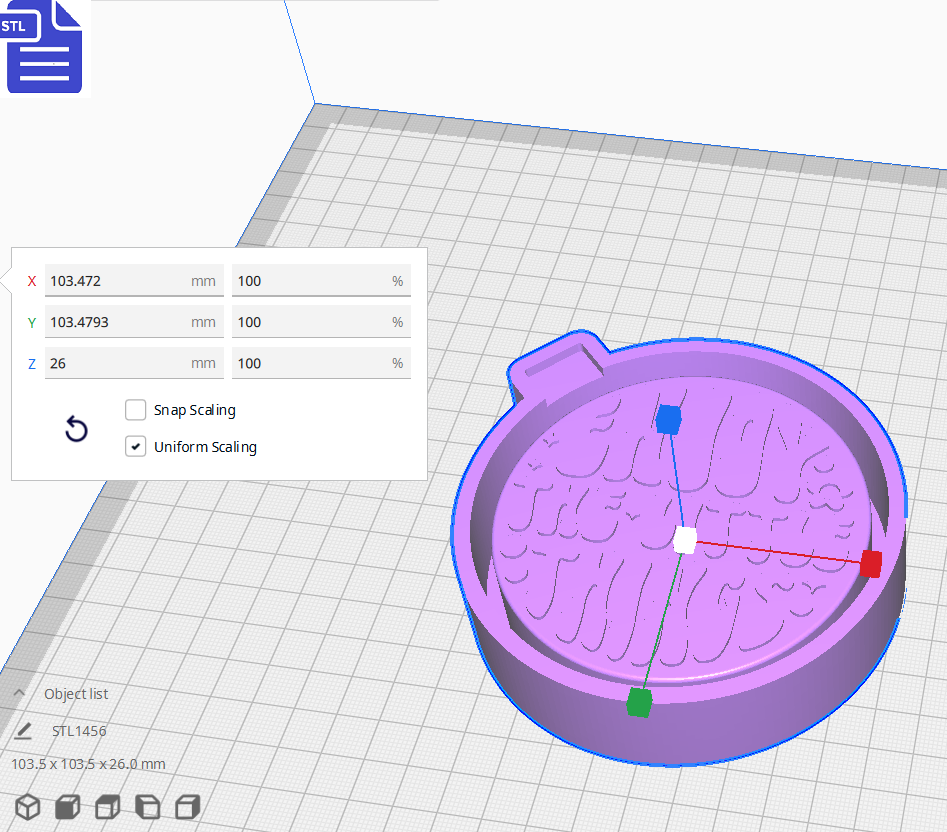Click the reset scaling circular arrow
This screenshot has height=832, width=947.
point(76,428)
